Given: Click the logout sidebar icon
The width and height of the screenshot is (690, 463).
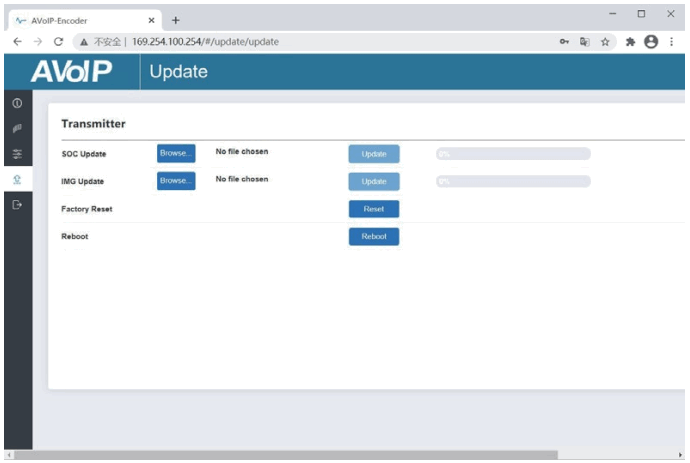Looking at the screenshot, I should (17, 205).
